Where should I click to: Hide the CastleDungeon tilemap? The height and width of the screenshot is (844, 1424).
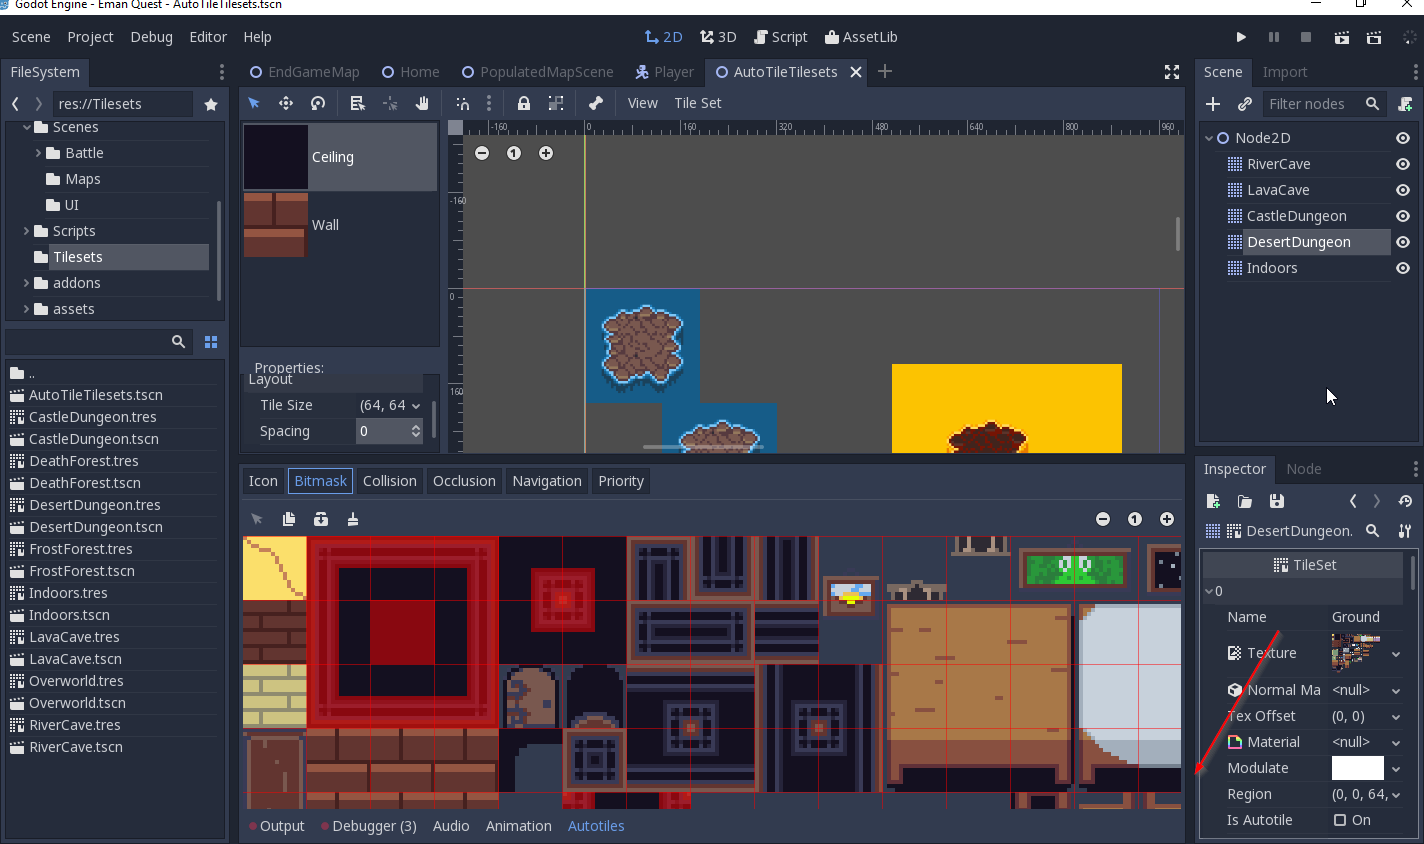[1403, 216]
